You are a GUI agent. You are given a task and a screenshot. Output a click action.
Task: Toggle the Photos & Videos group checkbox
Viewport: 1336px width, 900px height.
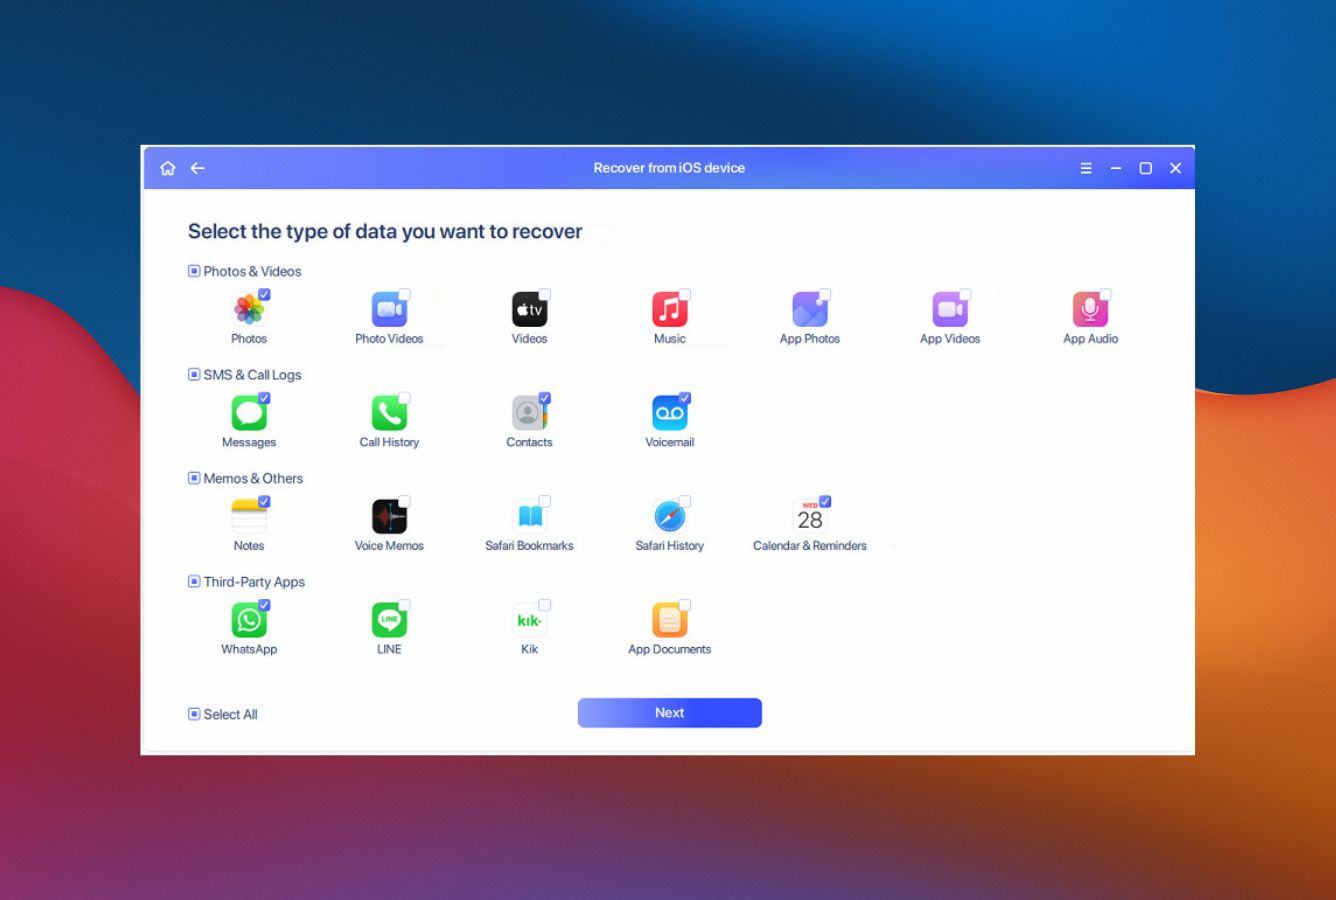click(194, 271)
